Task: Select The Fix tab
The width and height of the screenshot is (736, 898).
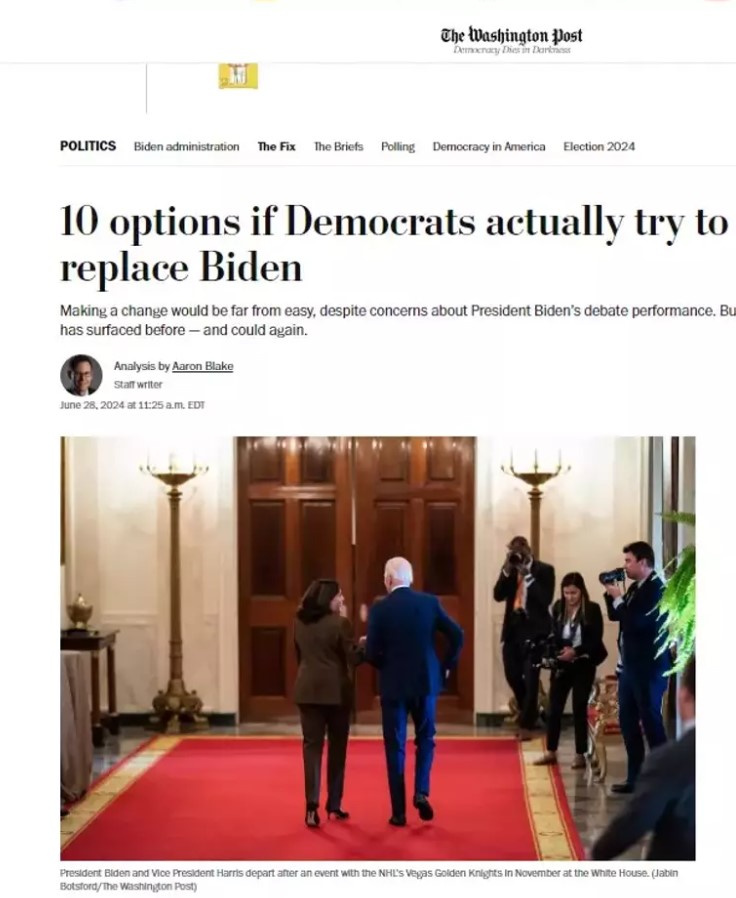Action: tap(276, 147)
